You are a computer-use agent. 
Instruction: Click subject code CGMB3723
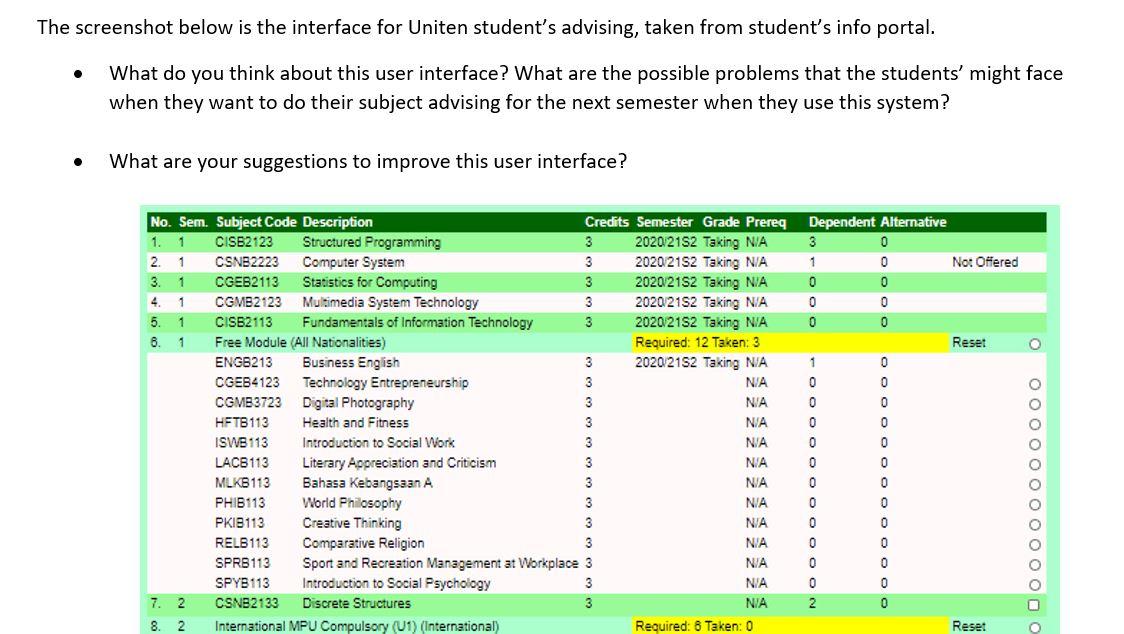tap(248, 402)
